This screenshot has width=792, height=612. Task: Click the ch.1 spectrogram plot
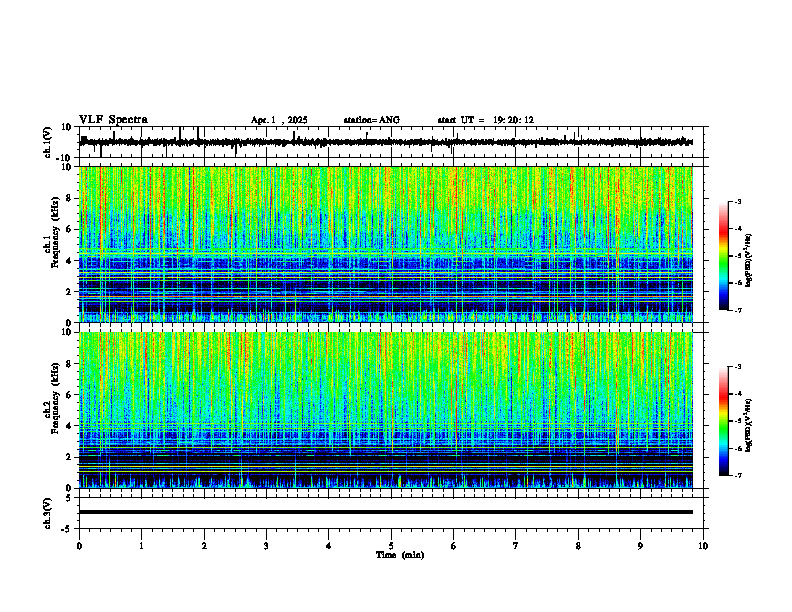coord(386,244)
